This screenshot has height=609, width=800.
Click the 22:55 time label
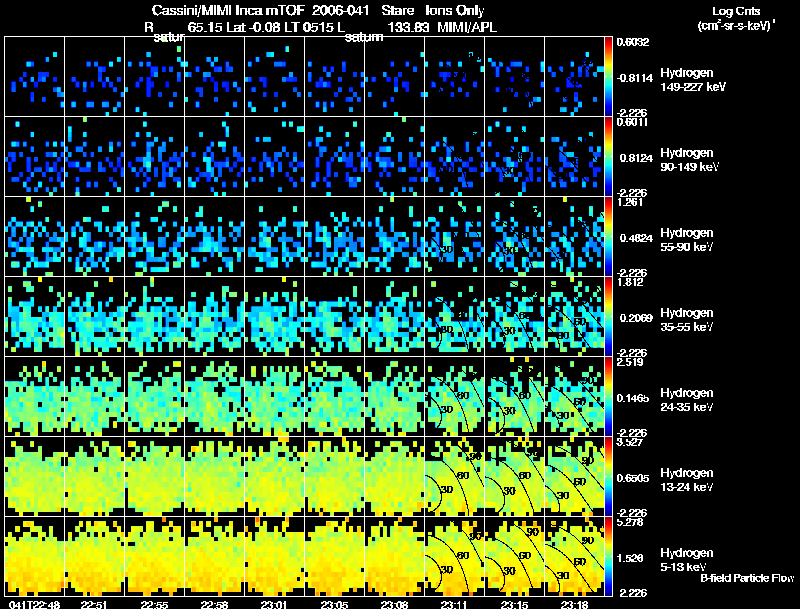[x=154, y=604]
